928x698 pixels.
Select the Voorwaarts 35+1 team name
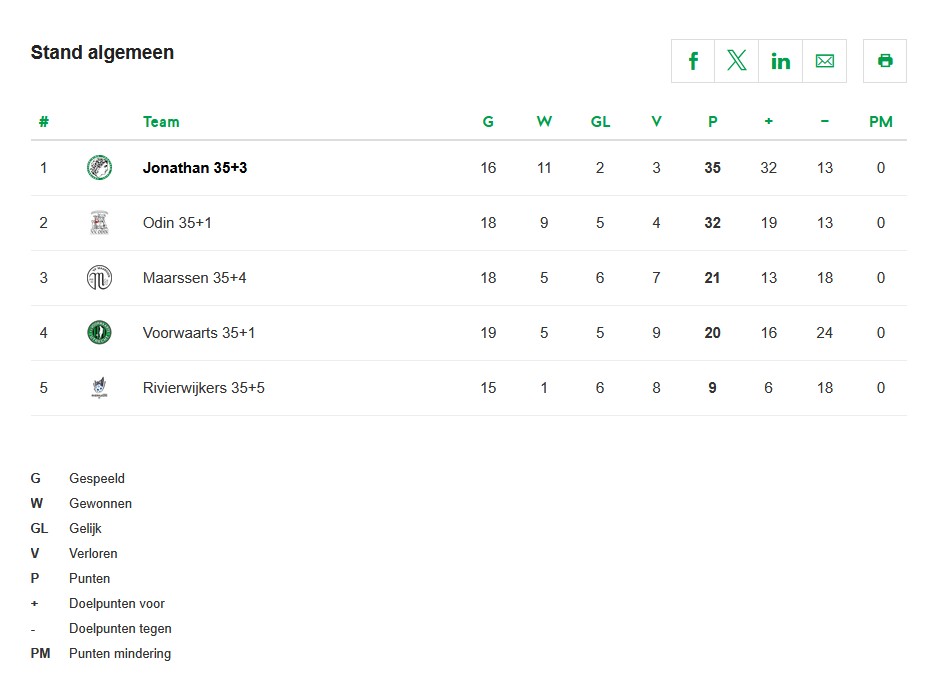pyautogui.click(x=199, y=333)
